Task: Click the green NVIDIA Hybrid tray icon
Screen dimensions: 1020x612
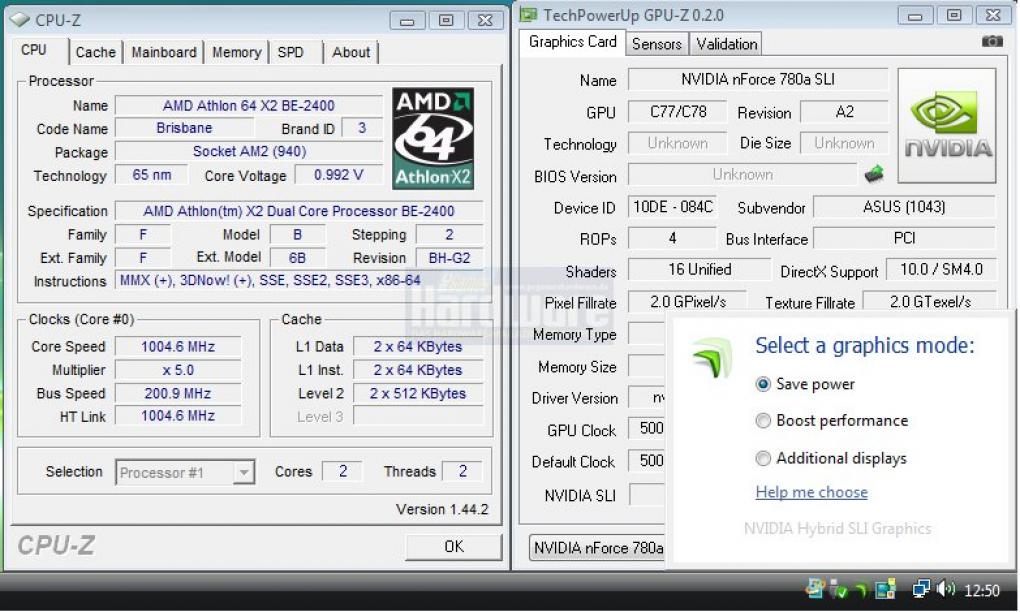Action: click(x=861, y=590)
